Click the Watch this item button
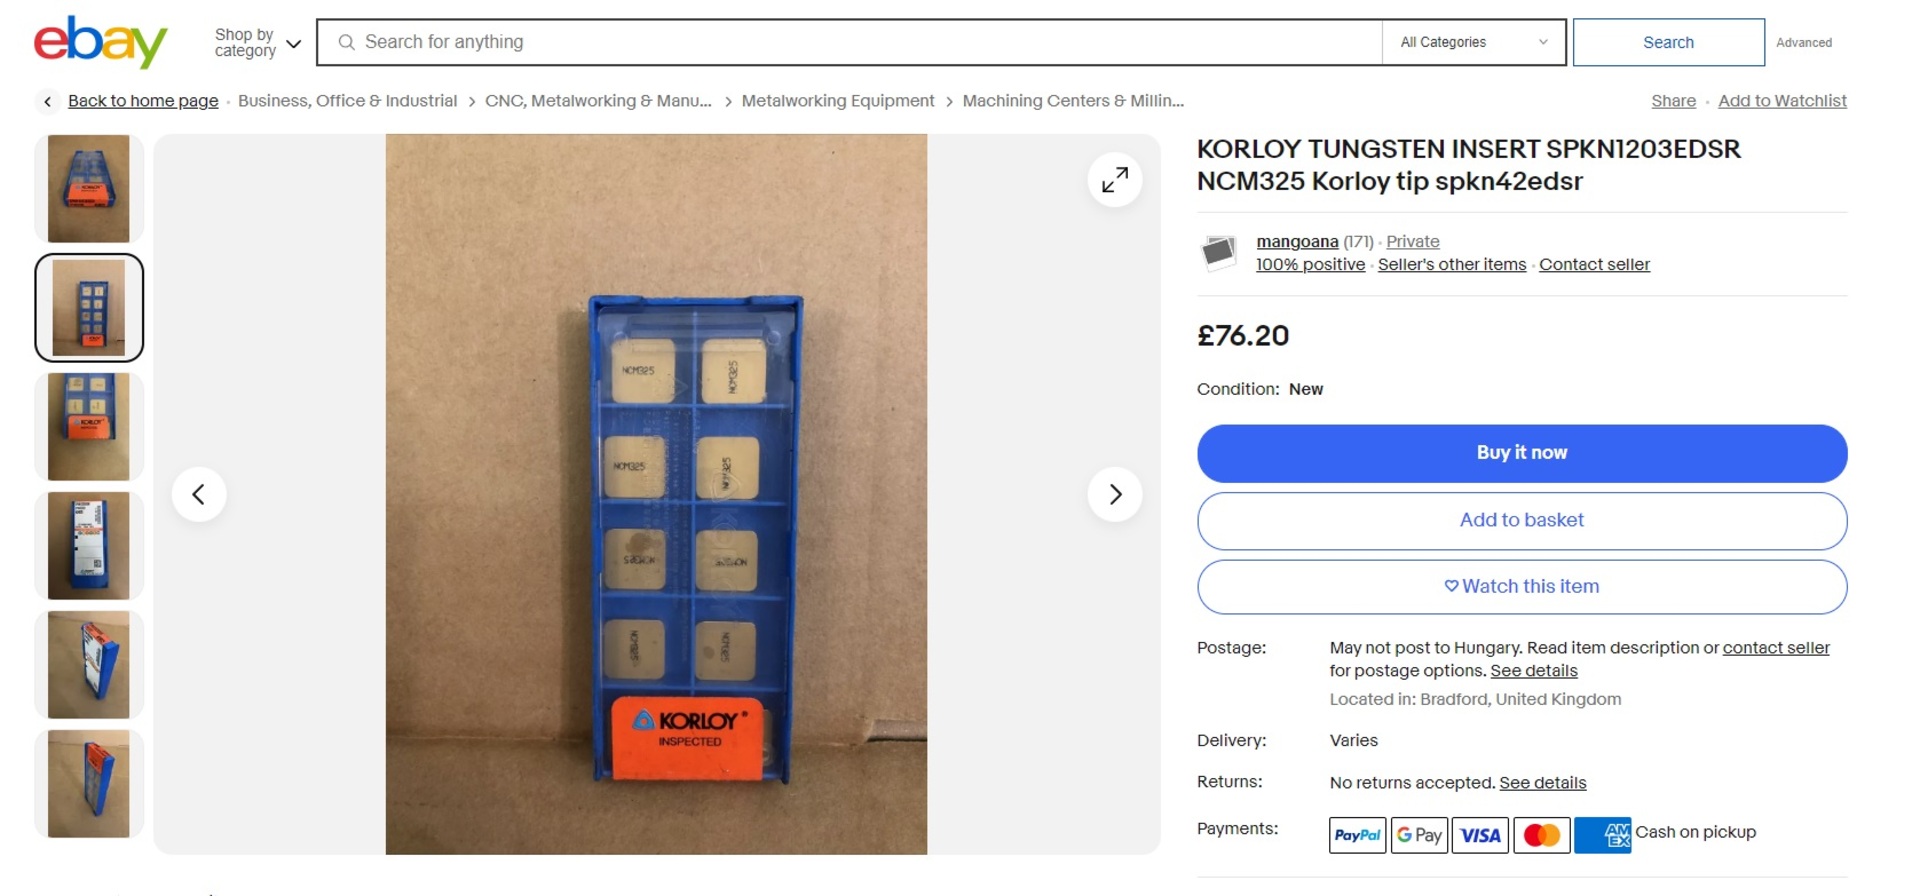Image resolution: width=1920 pixels, height=896 pixels. [1521, 587]
